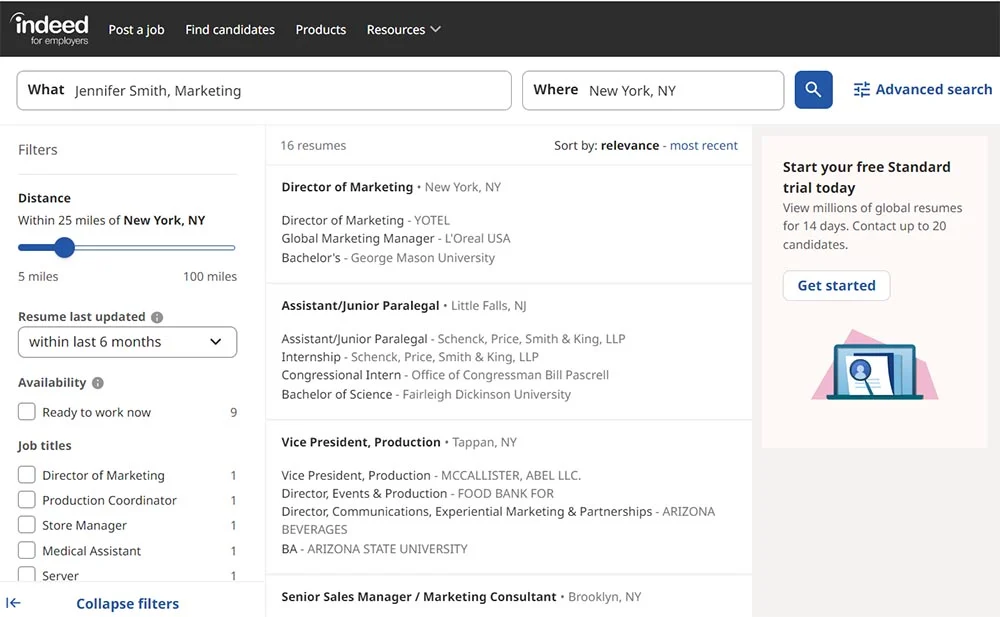Image resolution: width=1000 pixels, height=617 pixels.
Task: Click Director, Events & Production - FOOD BANK FOR
Action: click(418, 493)
